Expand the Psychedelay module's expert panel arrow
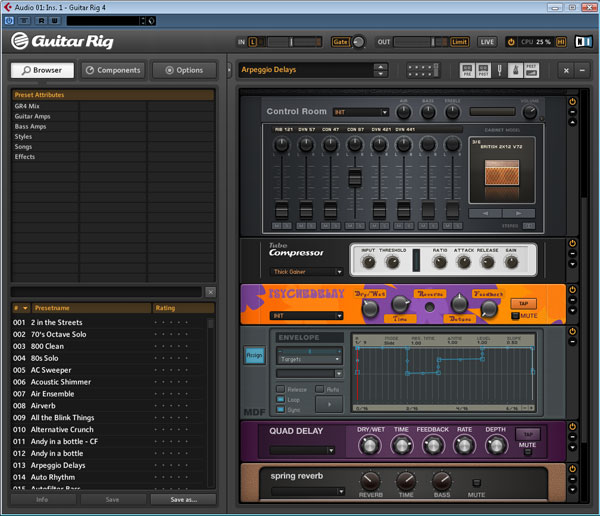Viewport: 600px width, 516px height. click(x=572, y=310)
